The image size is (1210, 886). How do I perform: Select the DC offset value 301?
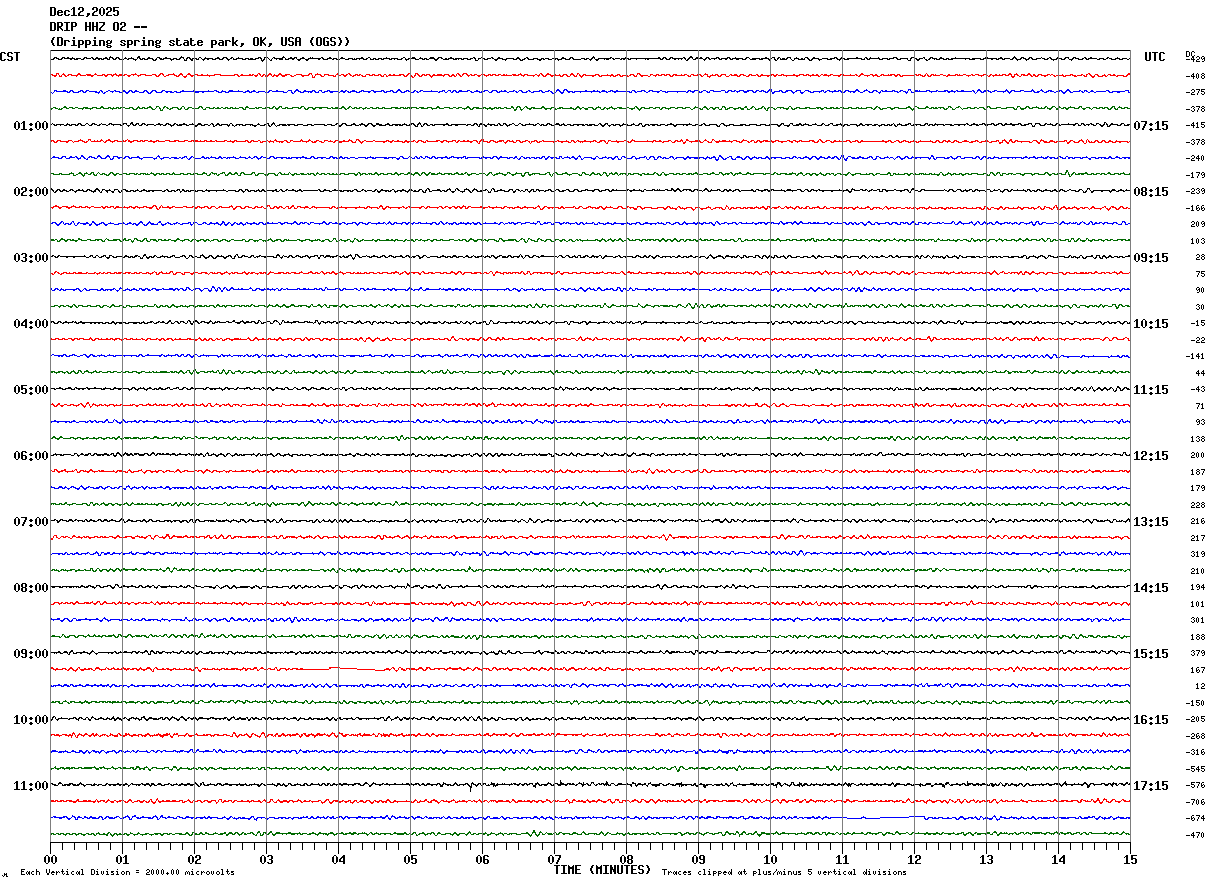coord(1197,620)
